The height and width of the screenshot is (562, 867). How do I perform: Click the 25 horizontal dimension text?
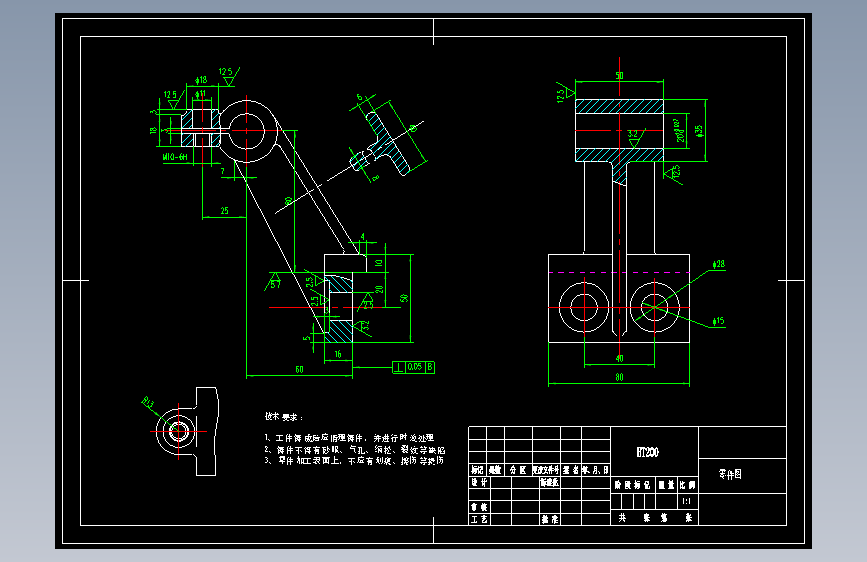click(x=224, y=211)
